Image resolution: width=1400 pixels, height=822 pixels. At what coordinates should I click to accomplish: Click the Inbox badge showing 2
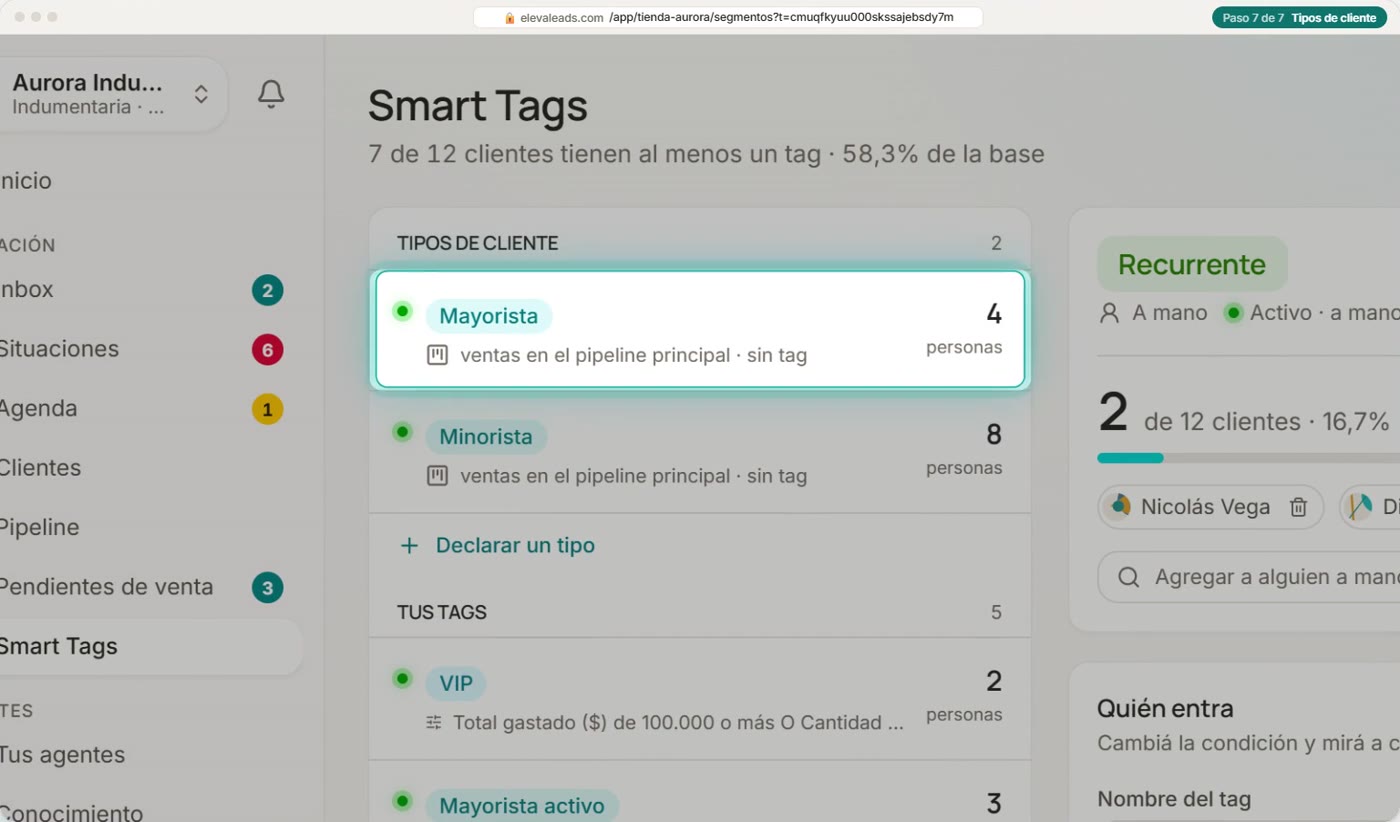pos(267,291)
